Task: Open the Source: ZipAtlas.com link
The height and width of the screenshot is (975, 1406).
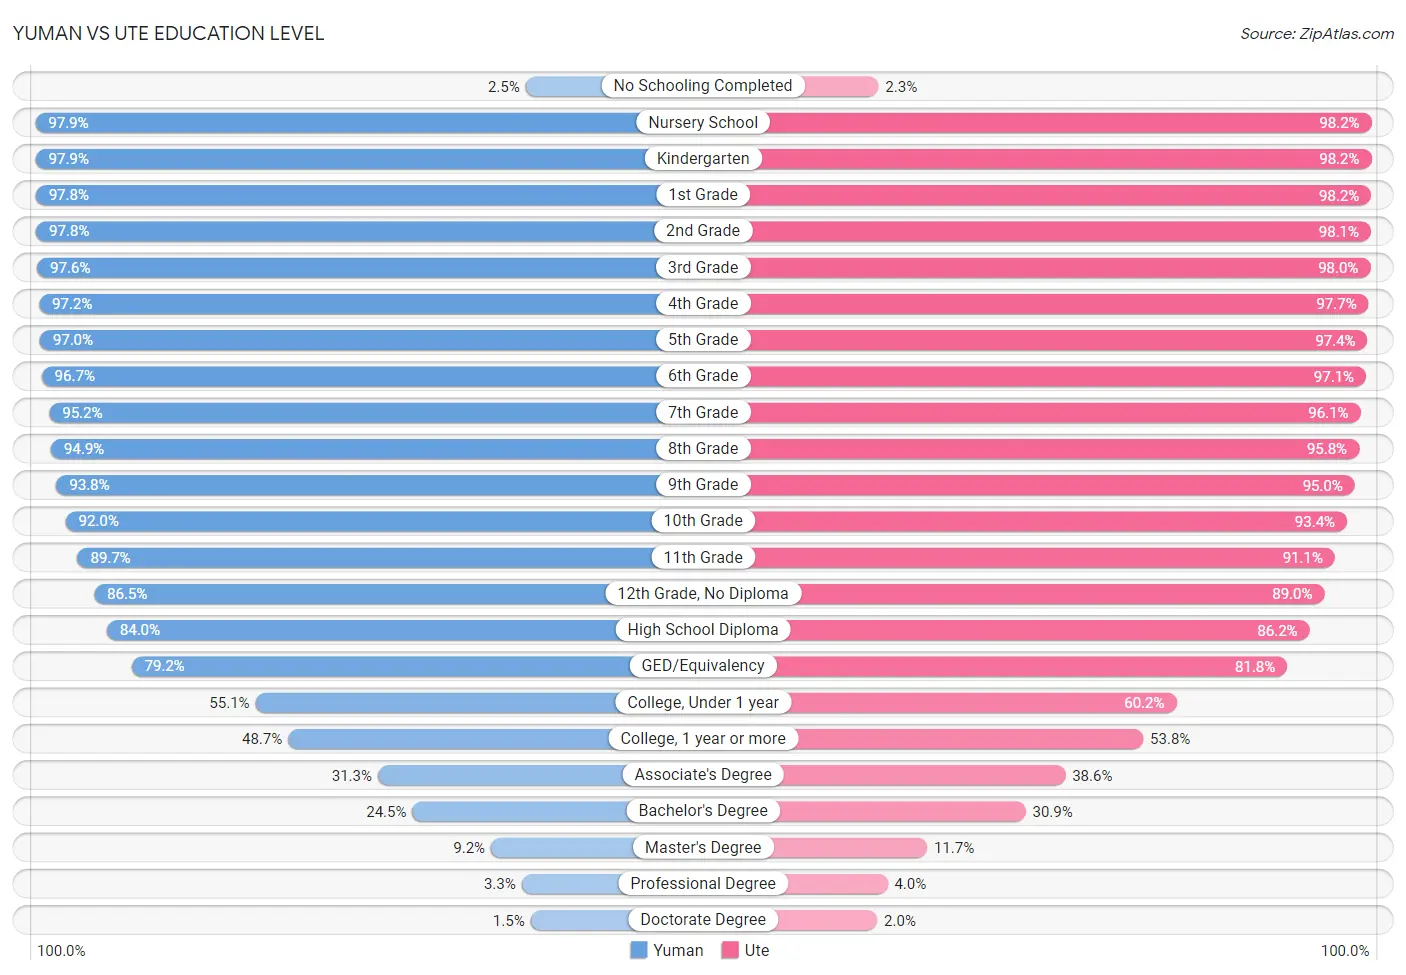Action: tap(1317, 33)
